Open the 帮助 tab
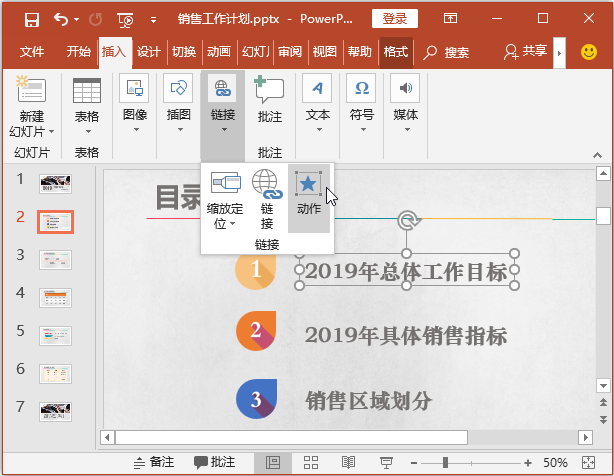The width and height of the screenshot is (614, 476). coord(359,51)
